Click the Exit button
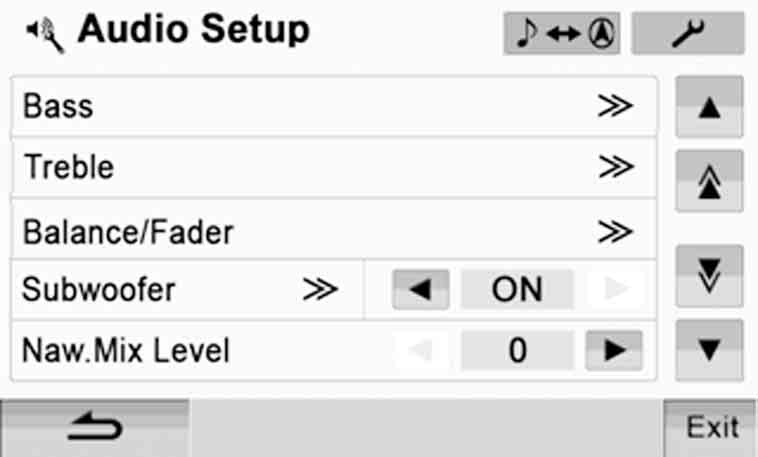This screenshot has height=457, width=758. 712,428
